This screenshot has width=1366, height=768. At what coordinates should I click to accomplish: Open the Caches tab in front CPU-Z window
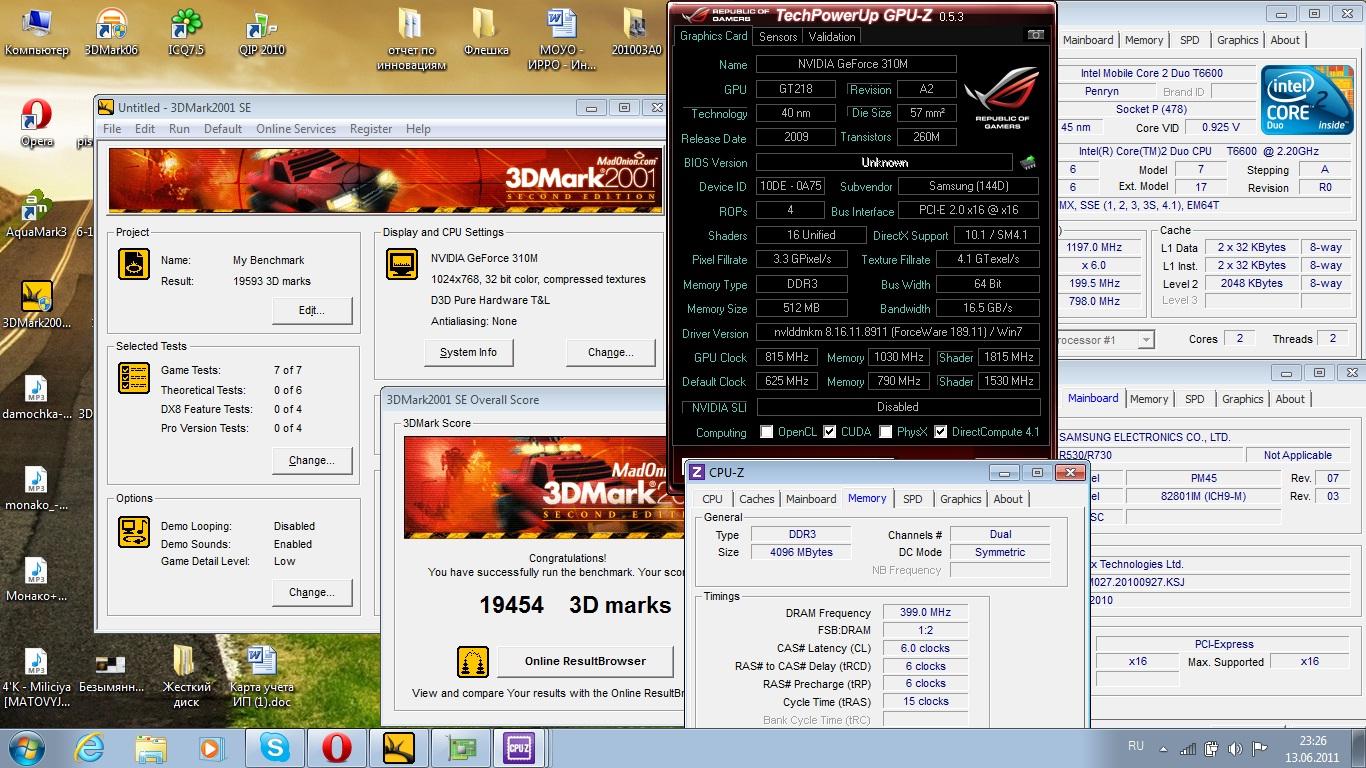pos(756,499)
